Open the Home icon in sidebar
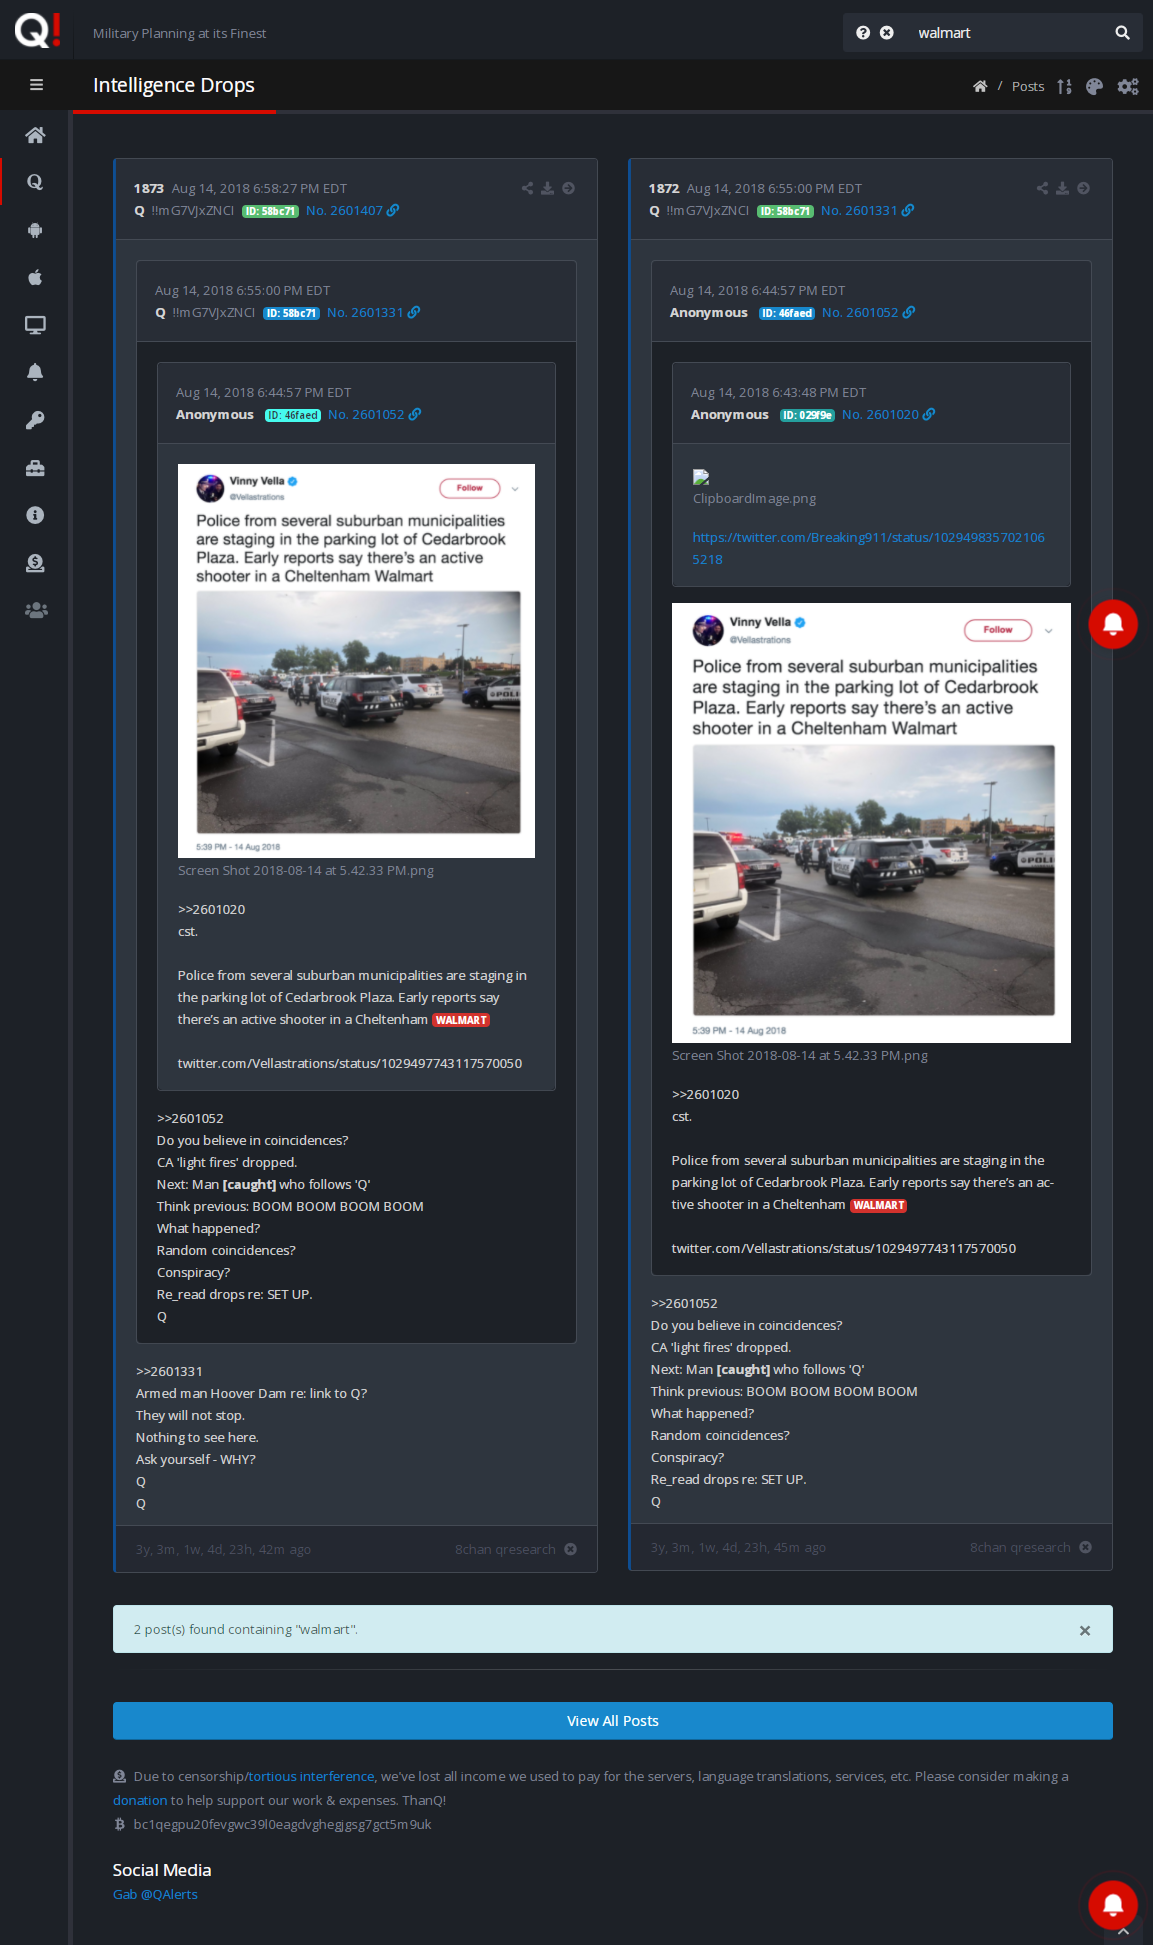Image resolution: width=1153 pixels, height=1945 pixels. click(x=35, y=135)
